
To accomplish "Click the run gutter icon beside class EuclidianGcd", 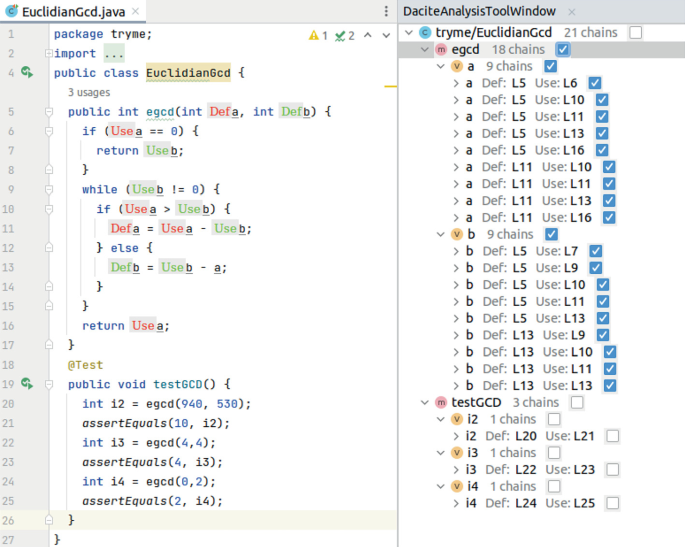I will [x=27, y=73].
